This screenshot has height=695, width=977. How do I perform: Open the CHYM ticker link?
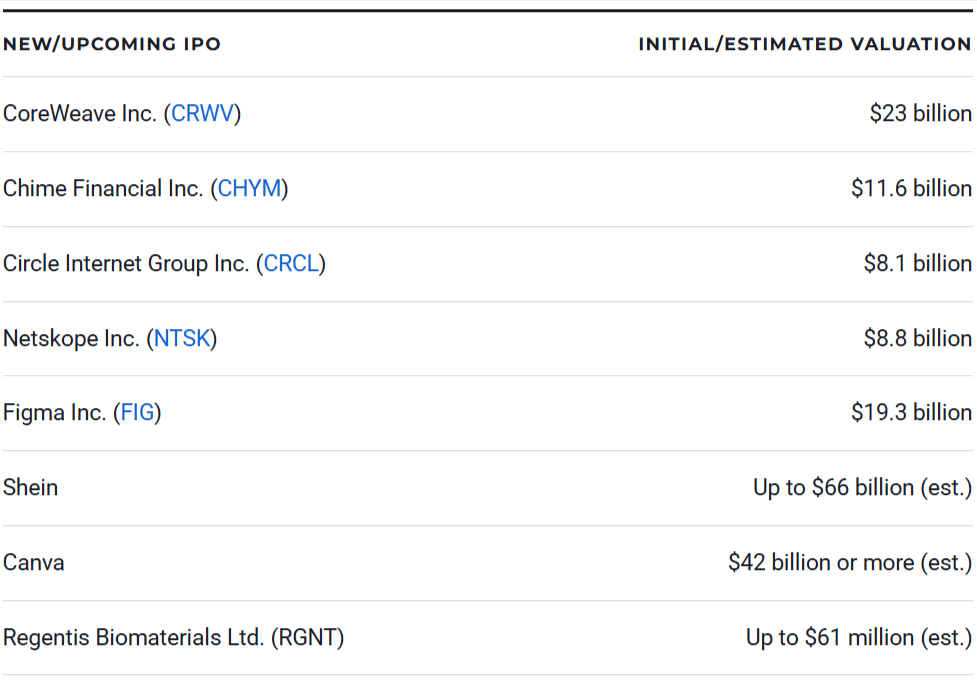(249, 188)
